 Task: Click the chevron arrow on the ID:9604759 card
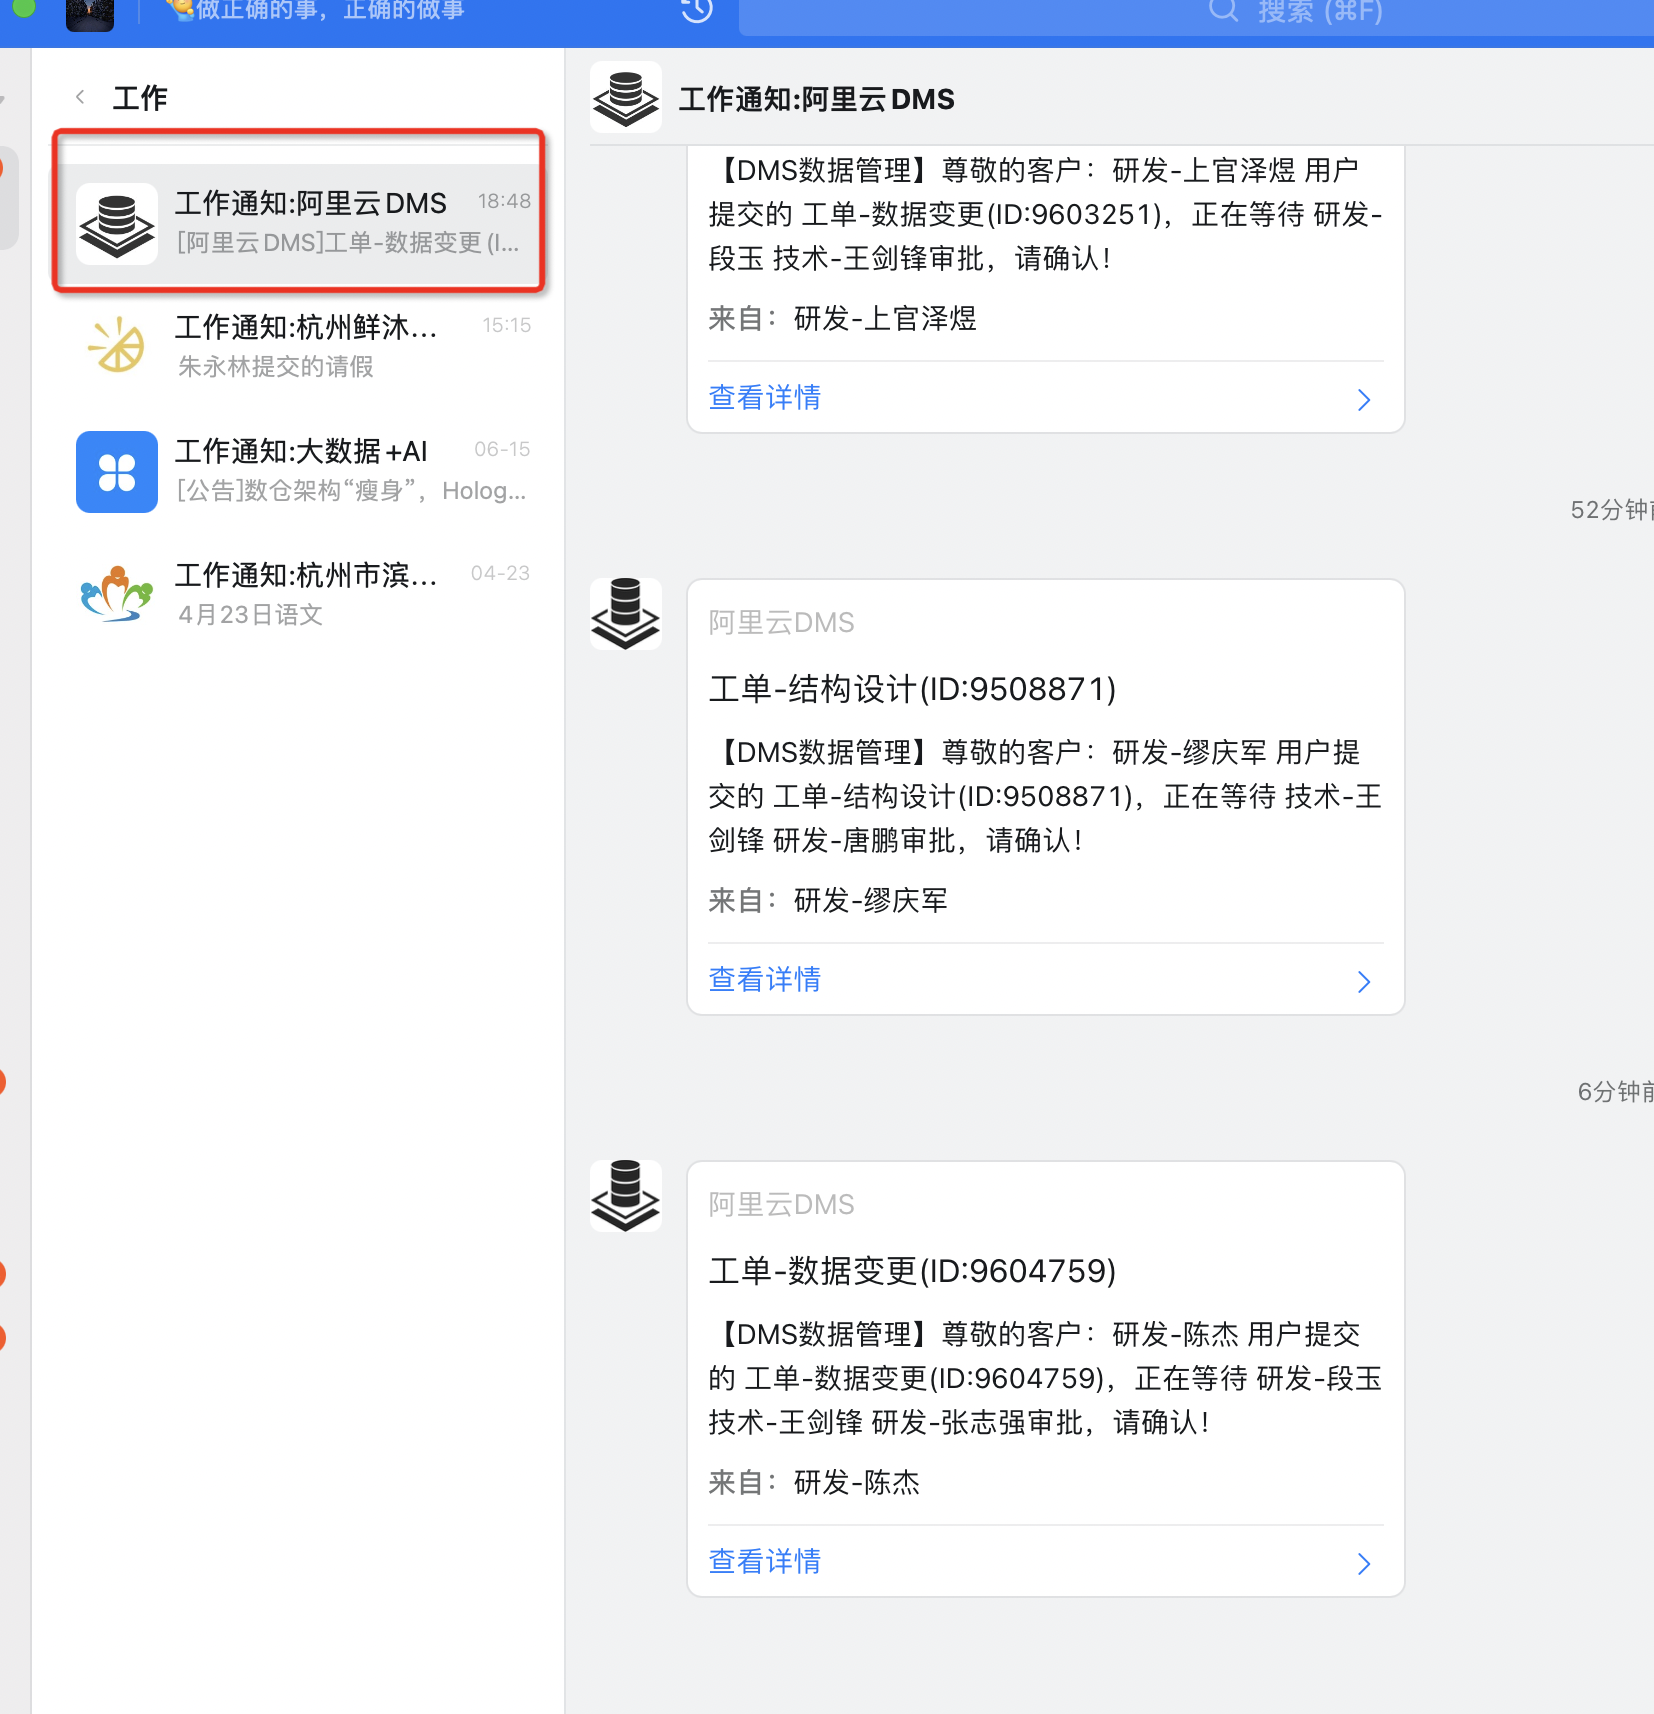[1364, 1564]
